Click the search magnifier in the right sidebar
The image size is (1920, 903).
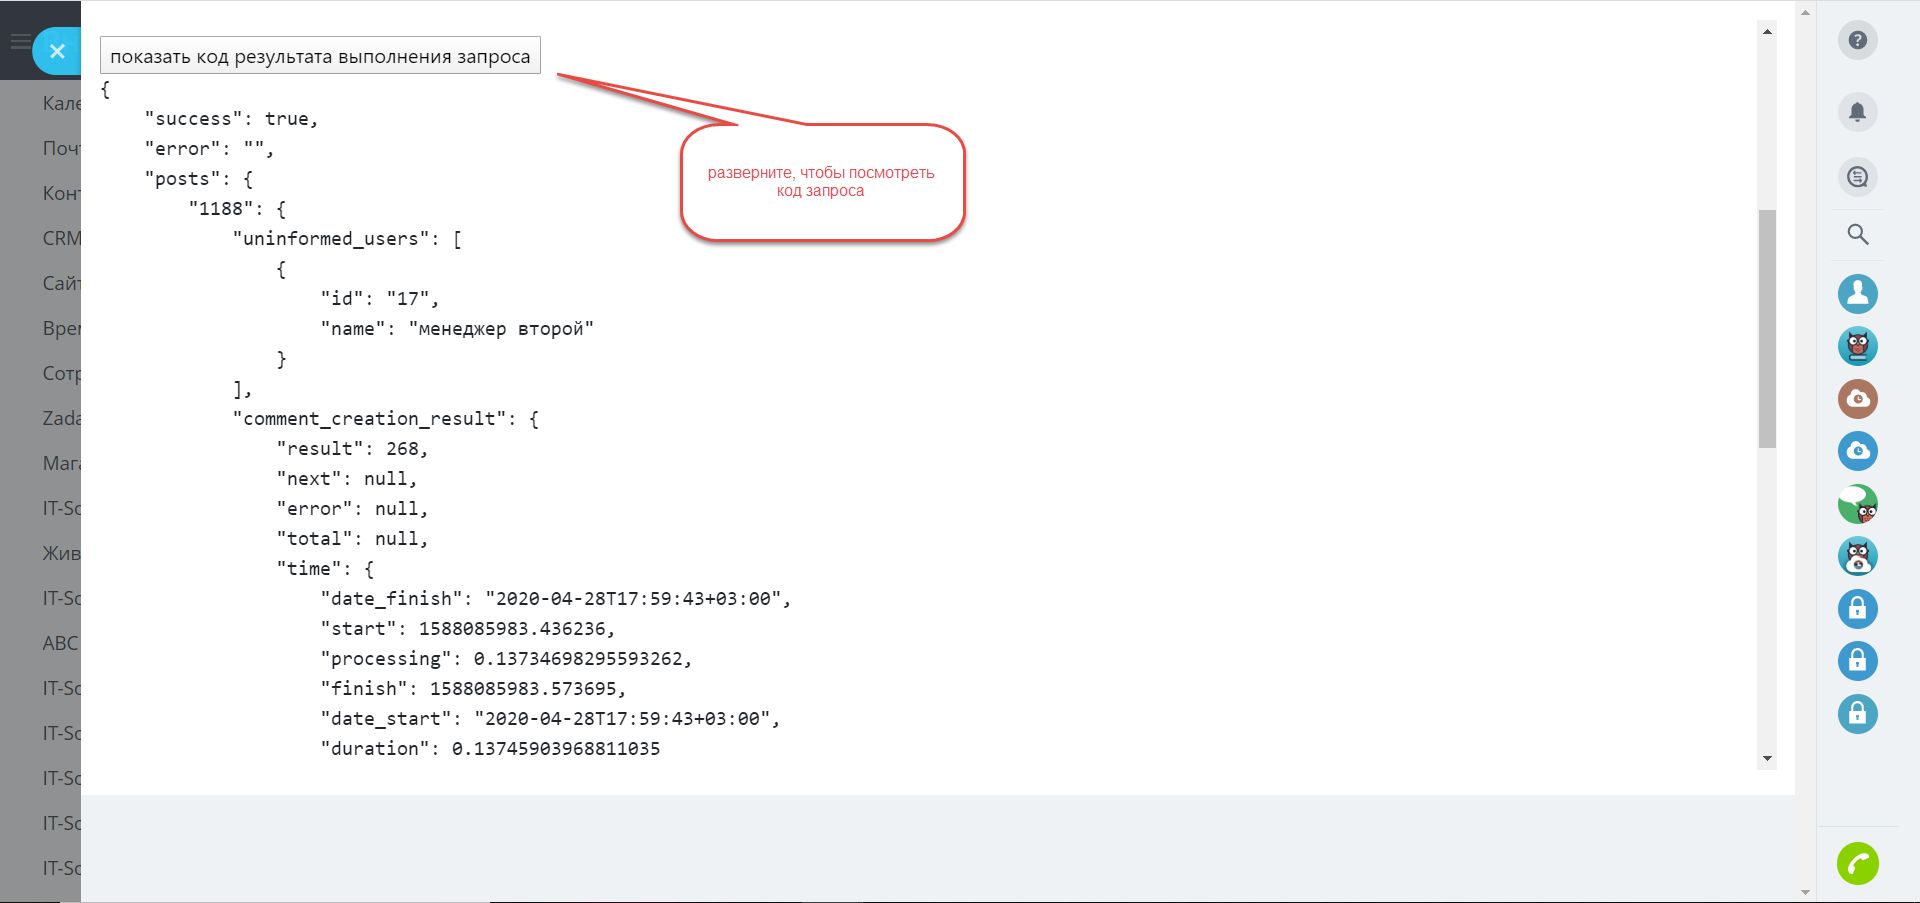tap(1857, 234)
